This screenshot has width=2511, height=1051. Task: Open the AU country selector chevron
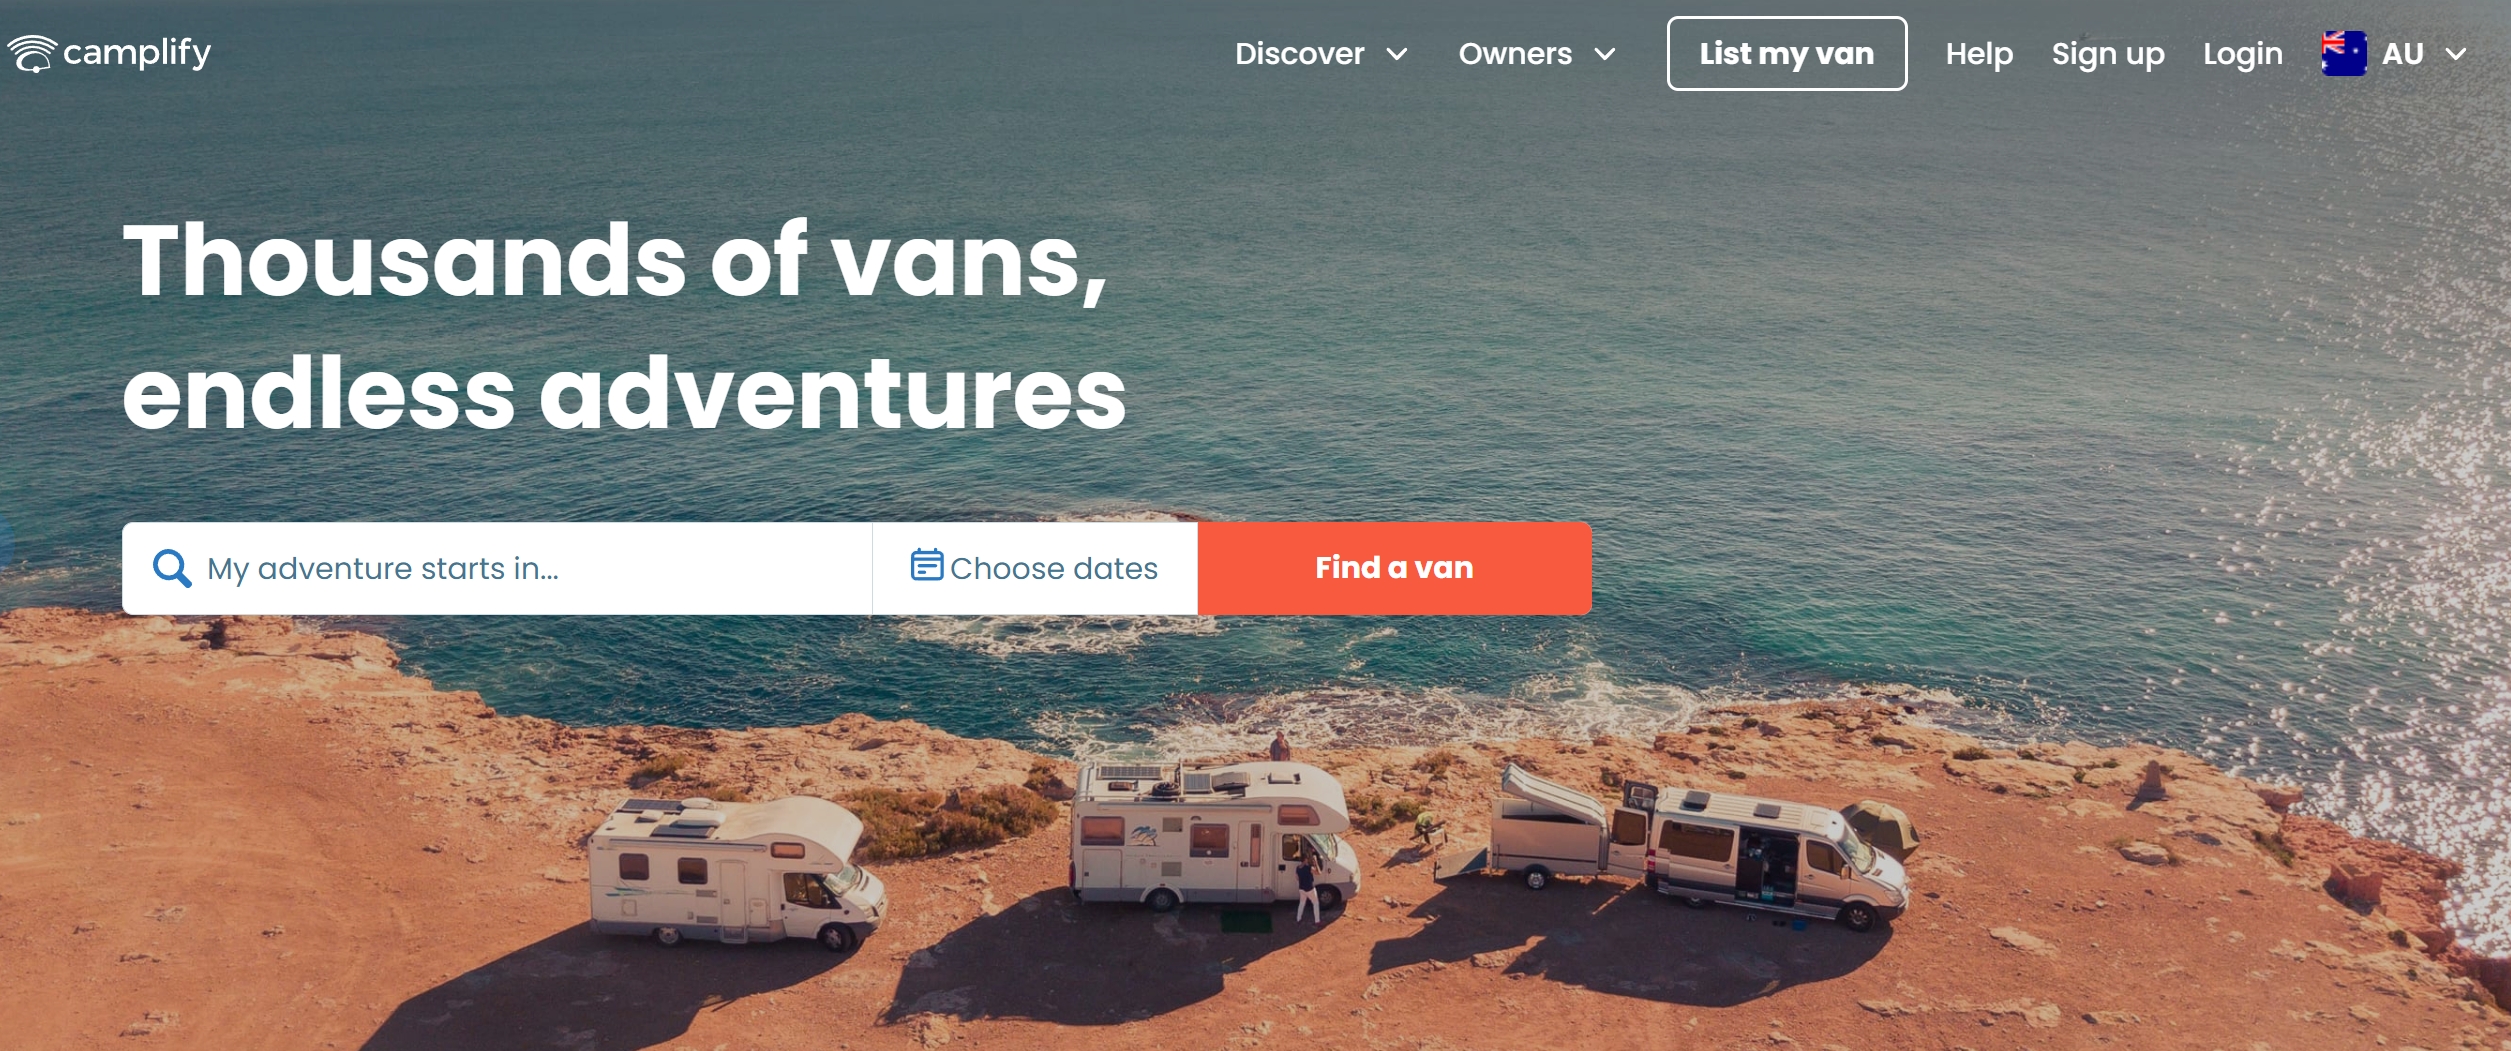[2456, 54]
